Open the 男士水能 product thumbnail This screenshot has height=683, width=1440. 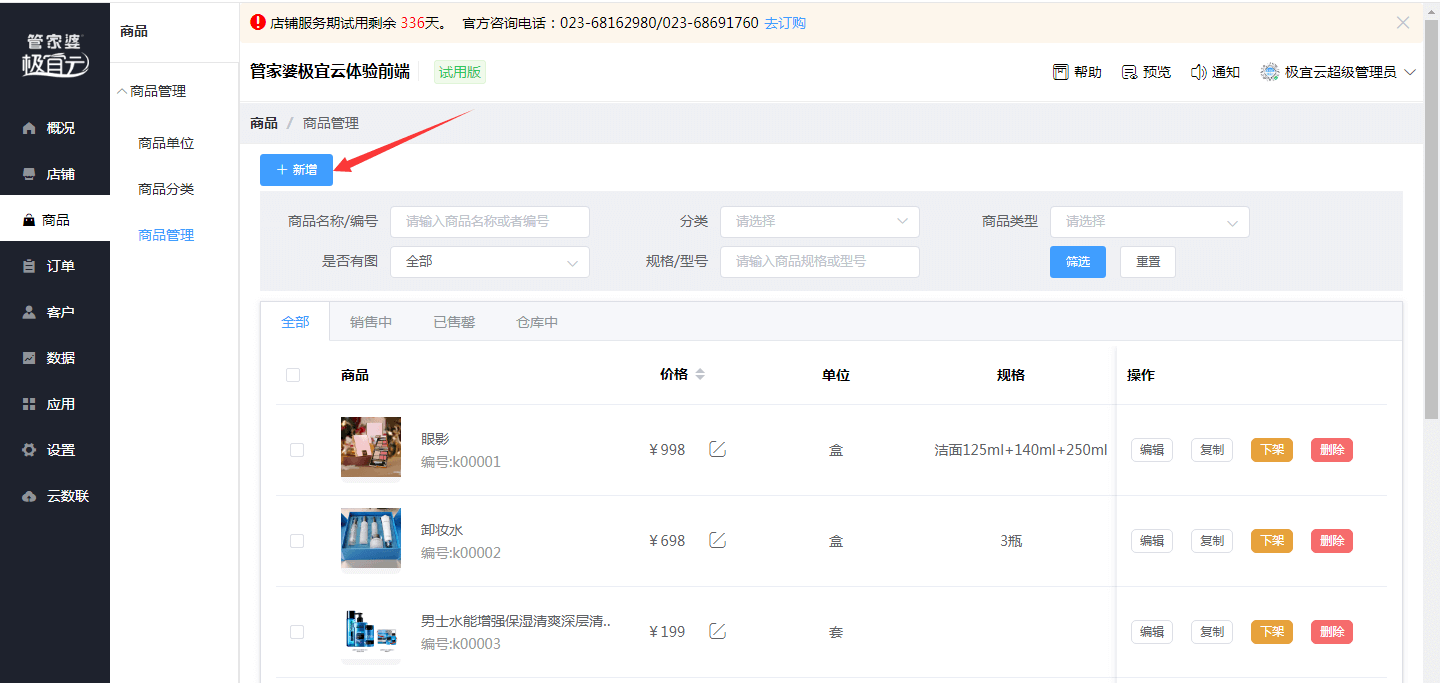371,631
